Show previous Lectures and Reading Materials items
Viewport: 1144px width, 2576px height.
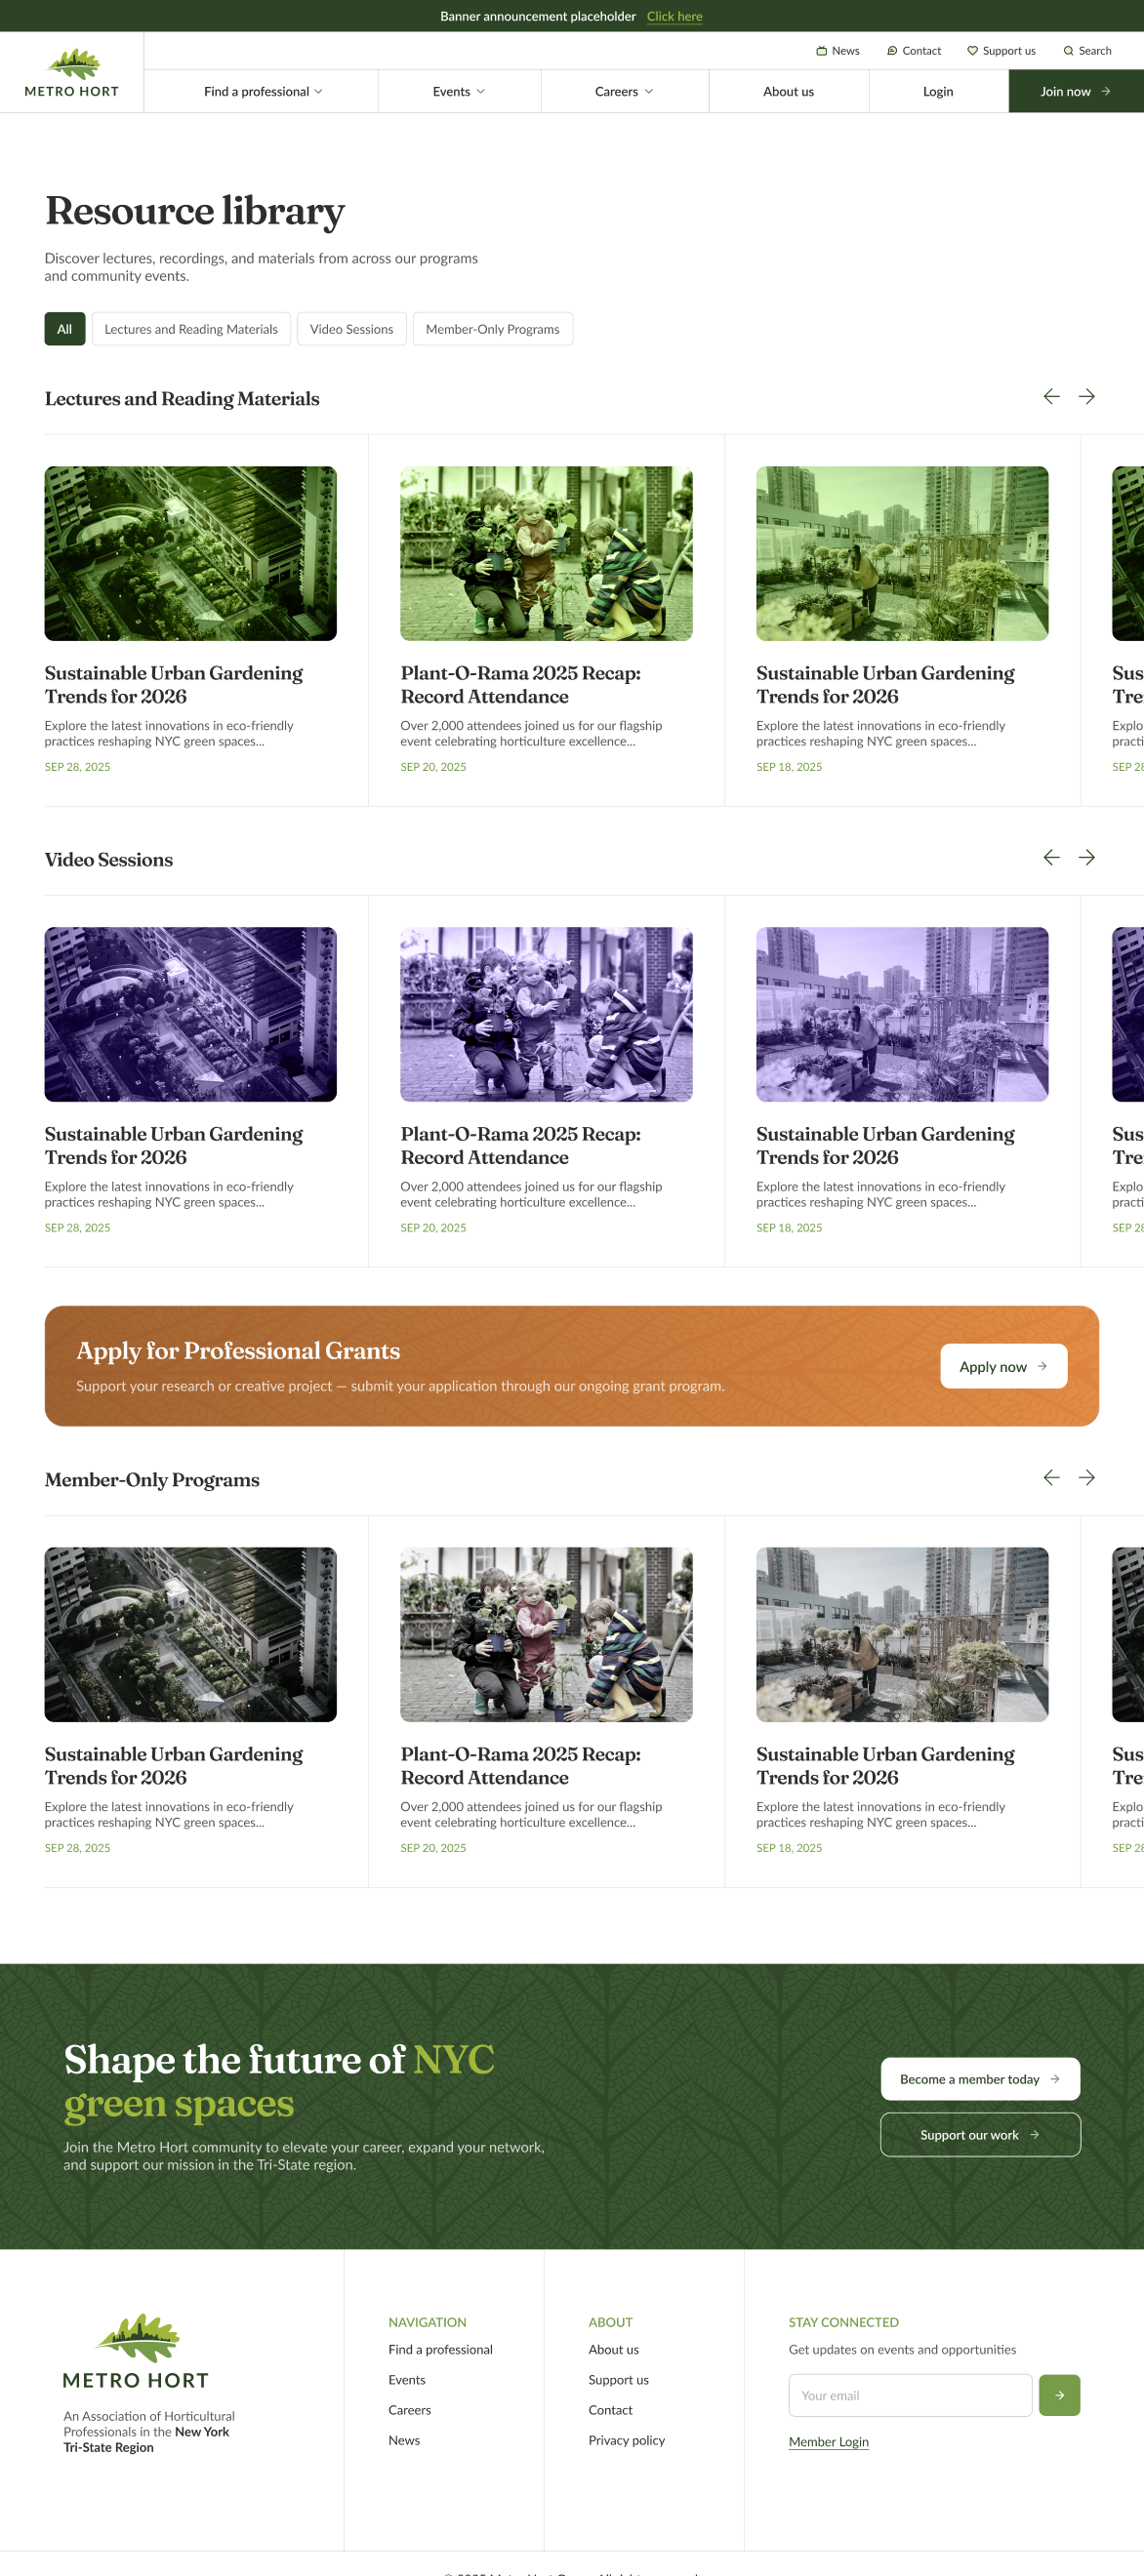pyautogui.click(x=1051, y=397)
